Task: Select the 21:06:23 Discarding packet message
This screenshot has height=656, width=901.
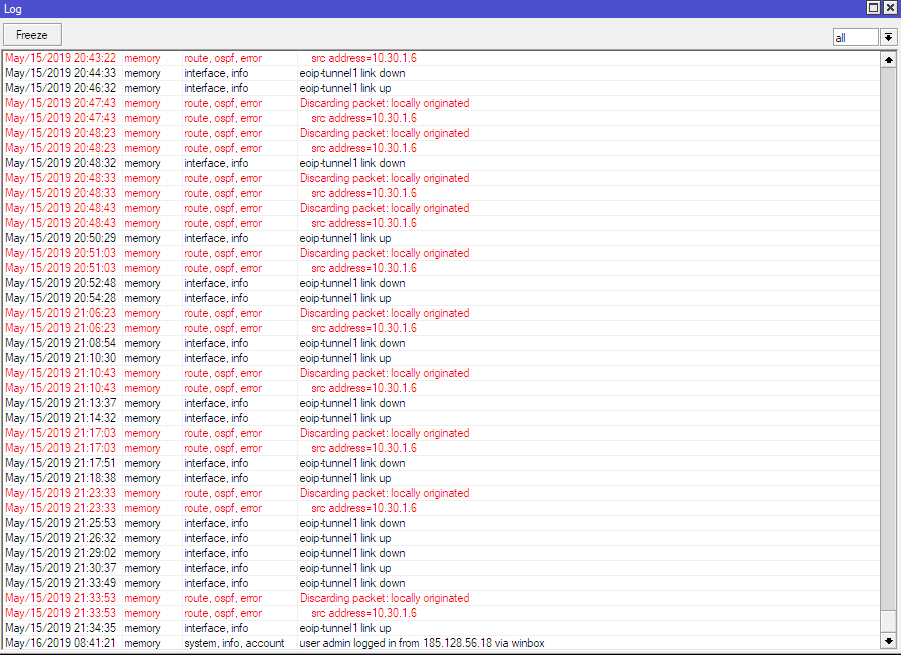Action: (384, 313)
